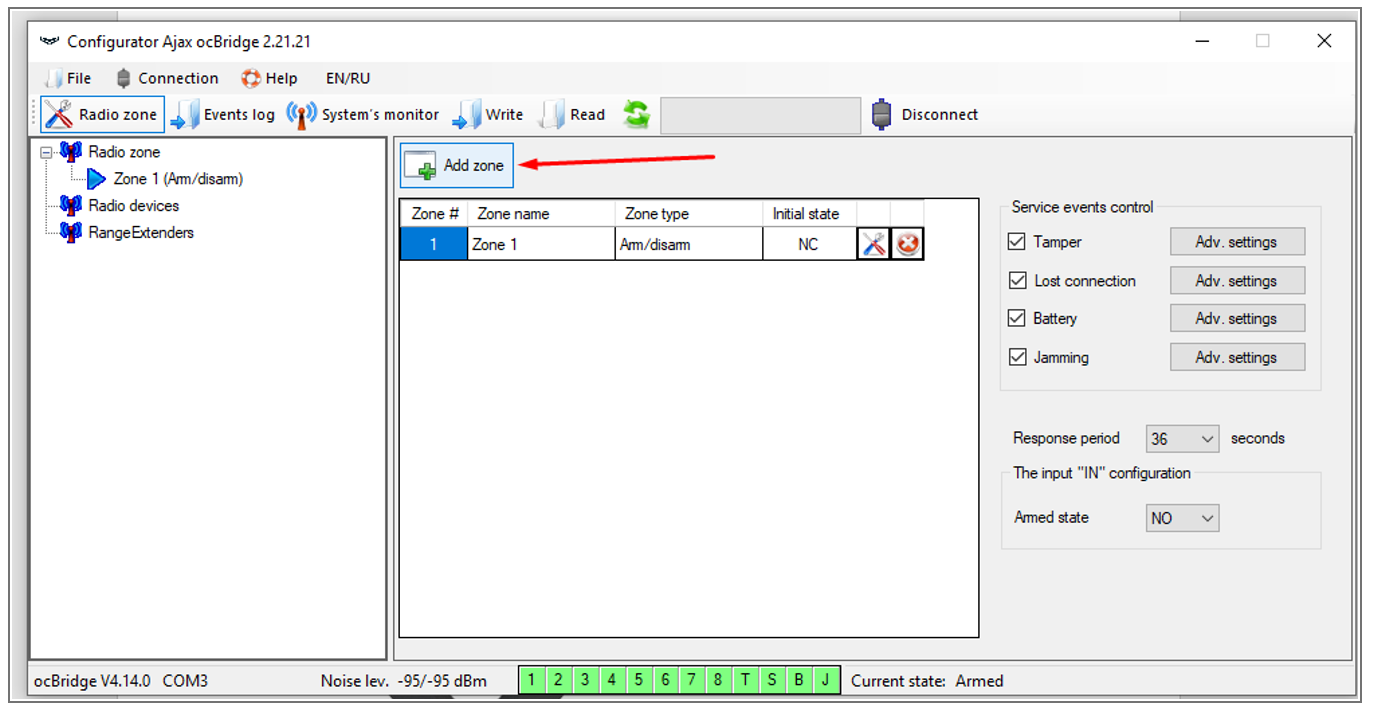The height and width of the screenshot is (710, 1373).
Task: Click status indicator 7 in status bar
Action: (x=691, y=681)
